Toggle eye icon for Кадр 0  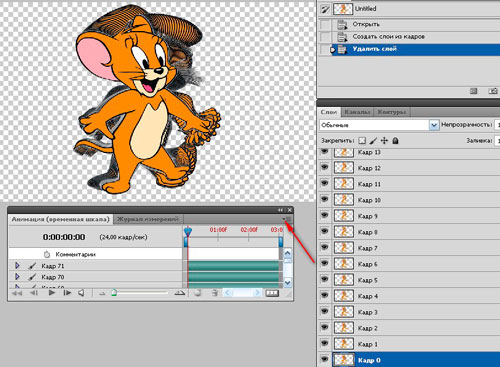coord(324,359)
